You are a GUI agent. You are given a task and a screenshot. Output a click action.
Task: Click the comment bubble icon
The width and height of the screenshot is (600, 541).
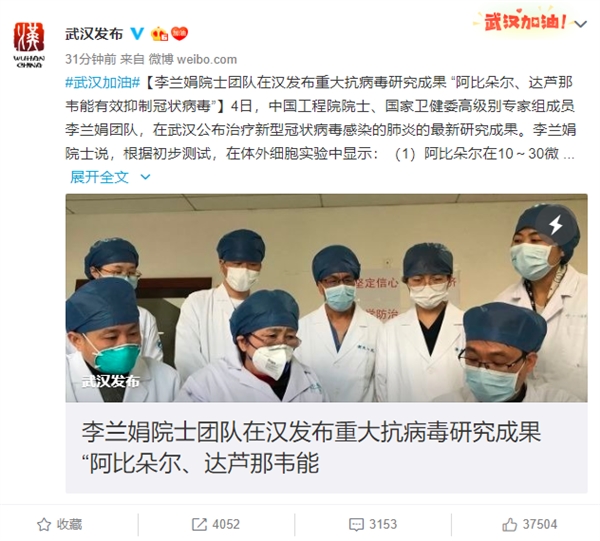click(356, 525)
